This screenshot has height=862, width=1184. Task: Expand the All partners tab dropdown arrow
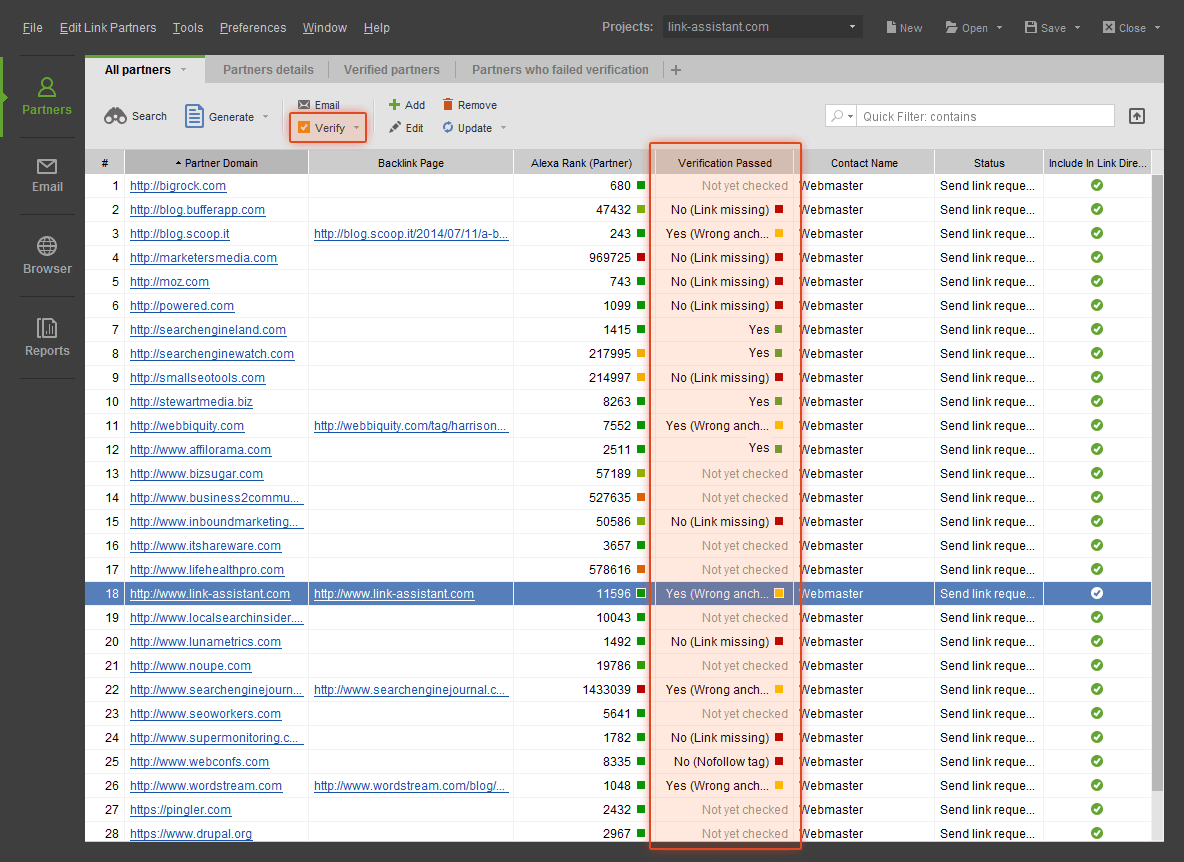[183, 69]
